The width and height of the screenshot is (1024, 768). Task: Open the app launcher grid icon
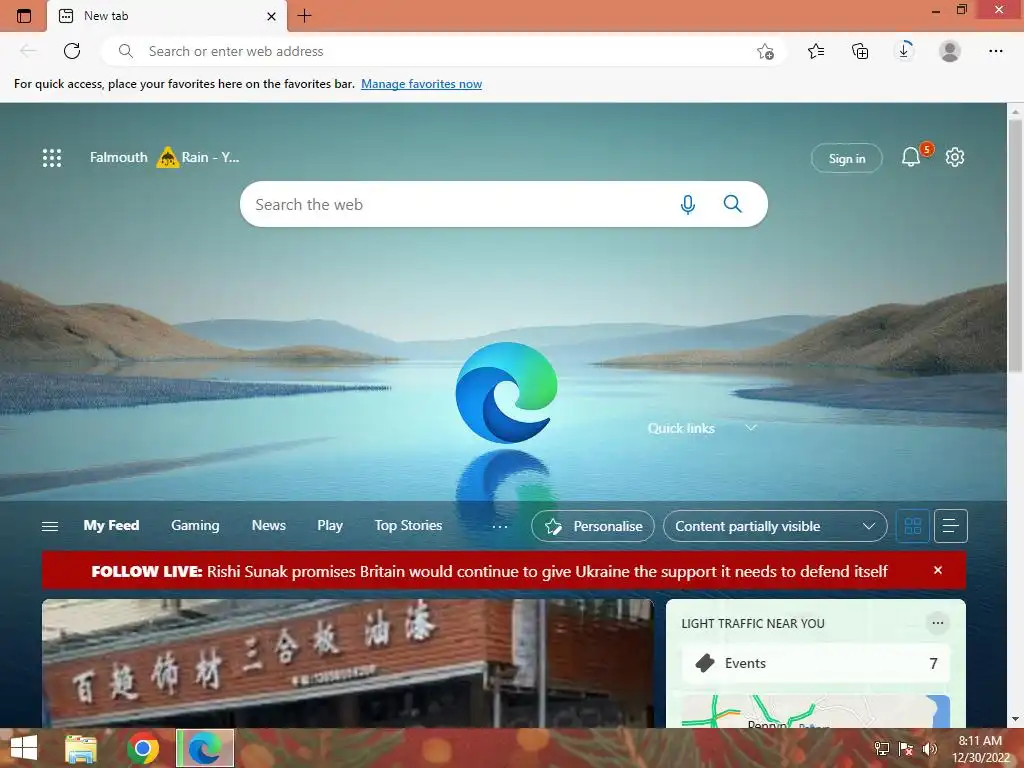coord(52,157)
